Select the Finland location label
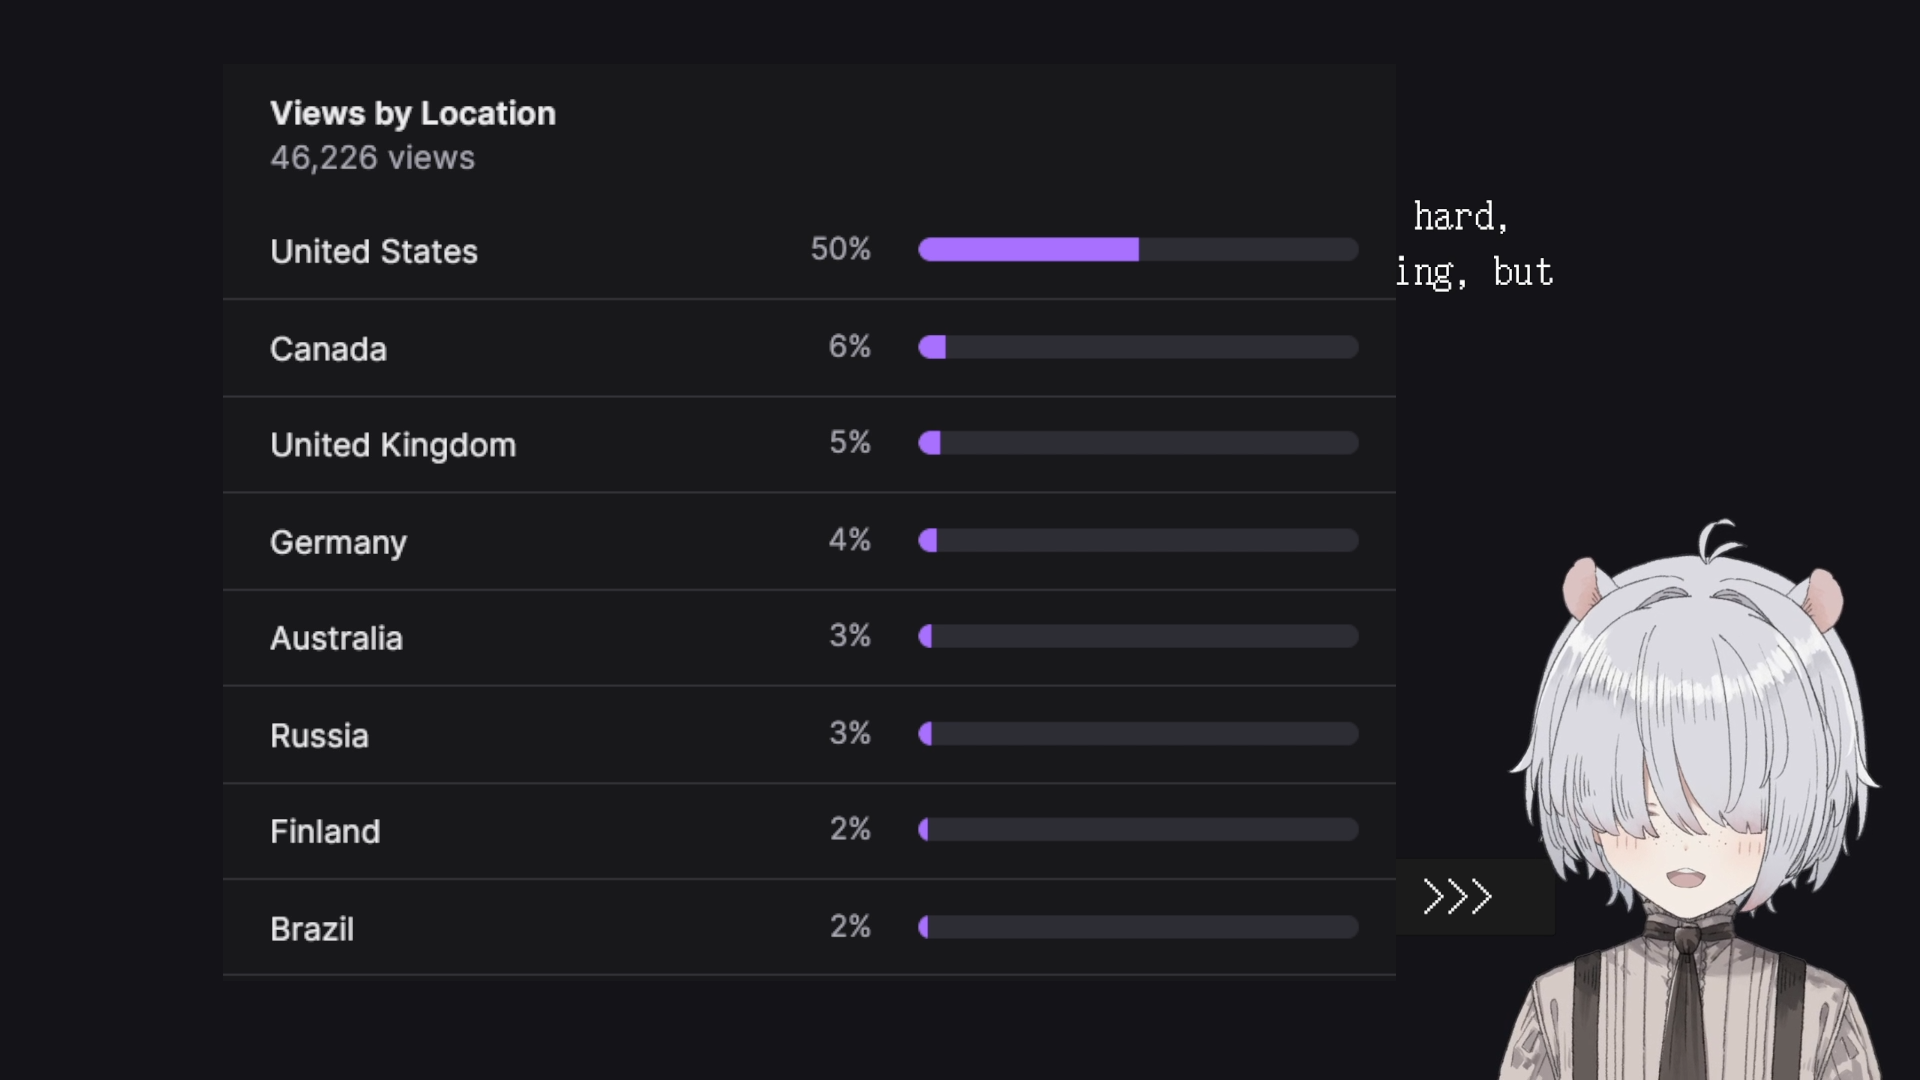 (x=325, y=831)
